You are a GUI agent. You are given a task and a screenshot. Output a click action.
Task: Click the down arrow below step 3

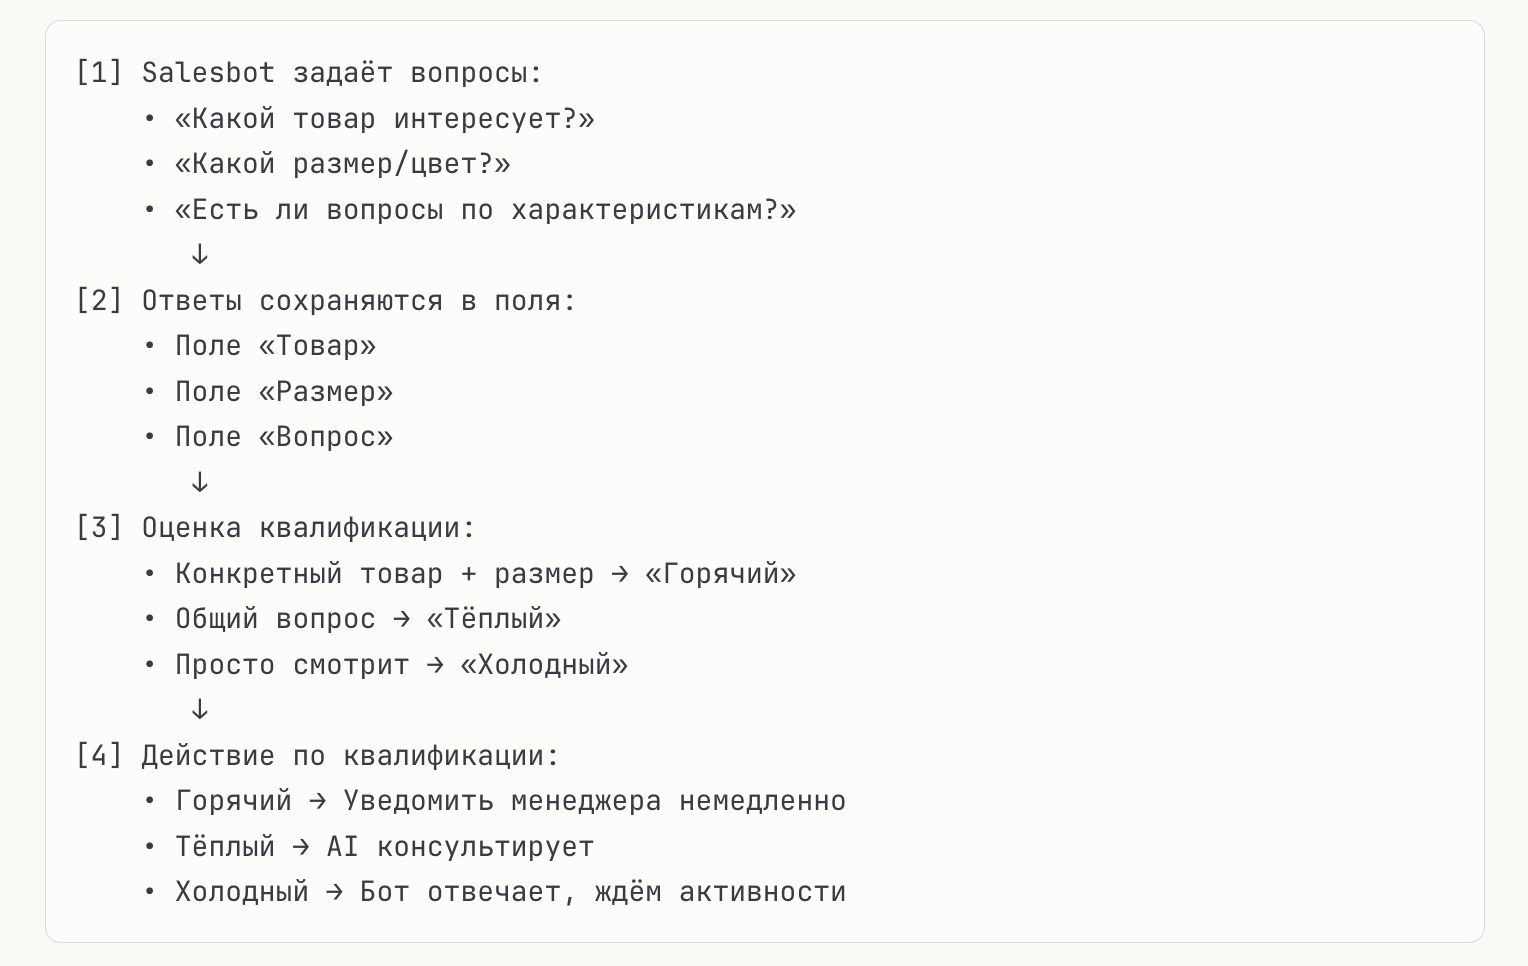(x=200, y=710)
